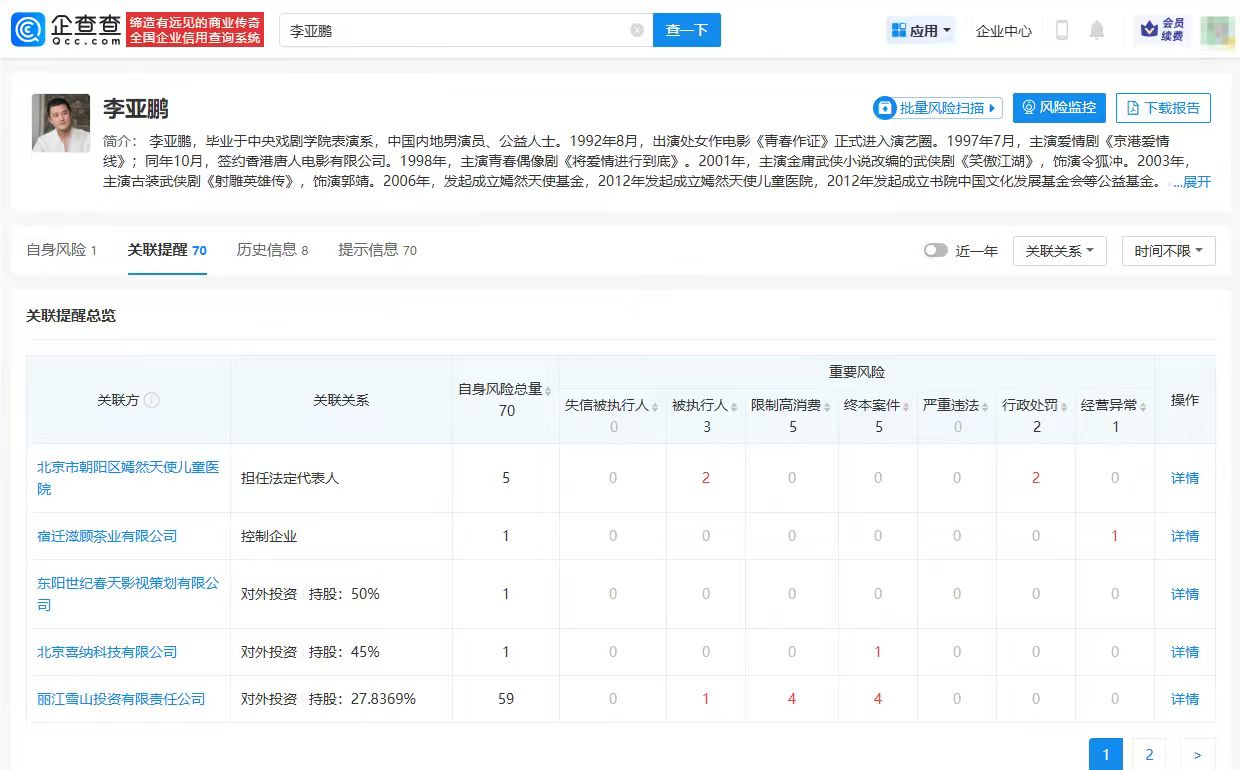Go to page 2 of results
Screen dimensions: 1240x770
tap(1149, 755)
